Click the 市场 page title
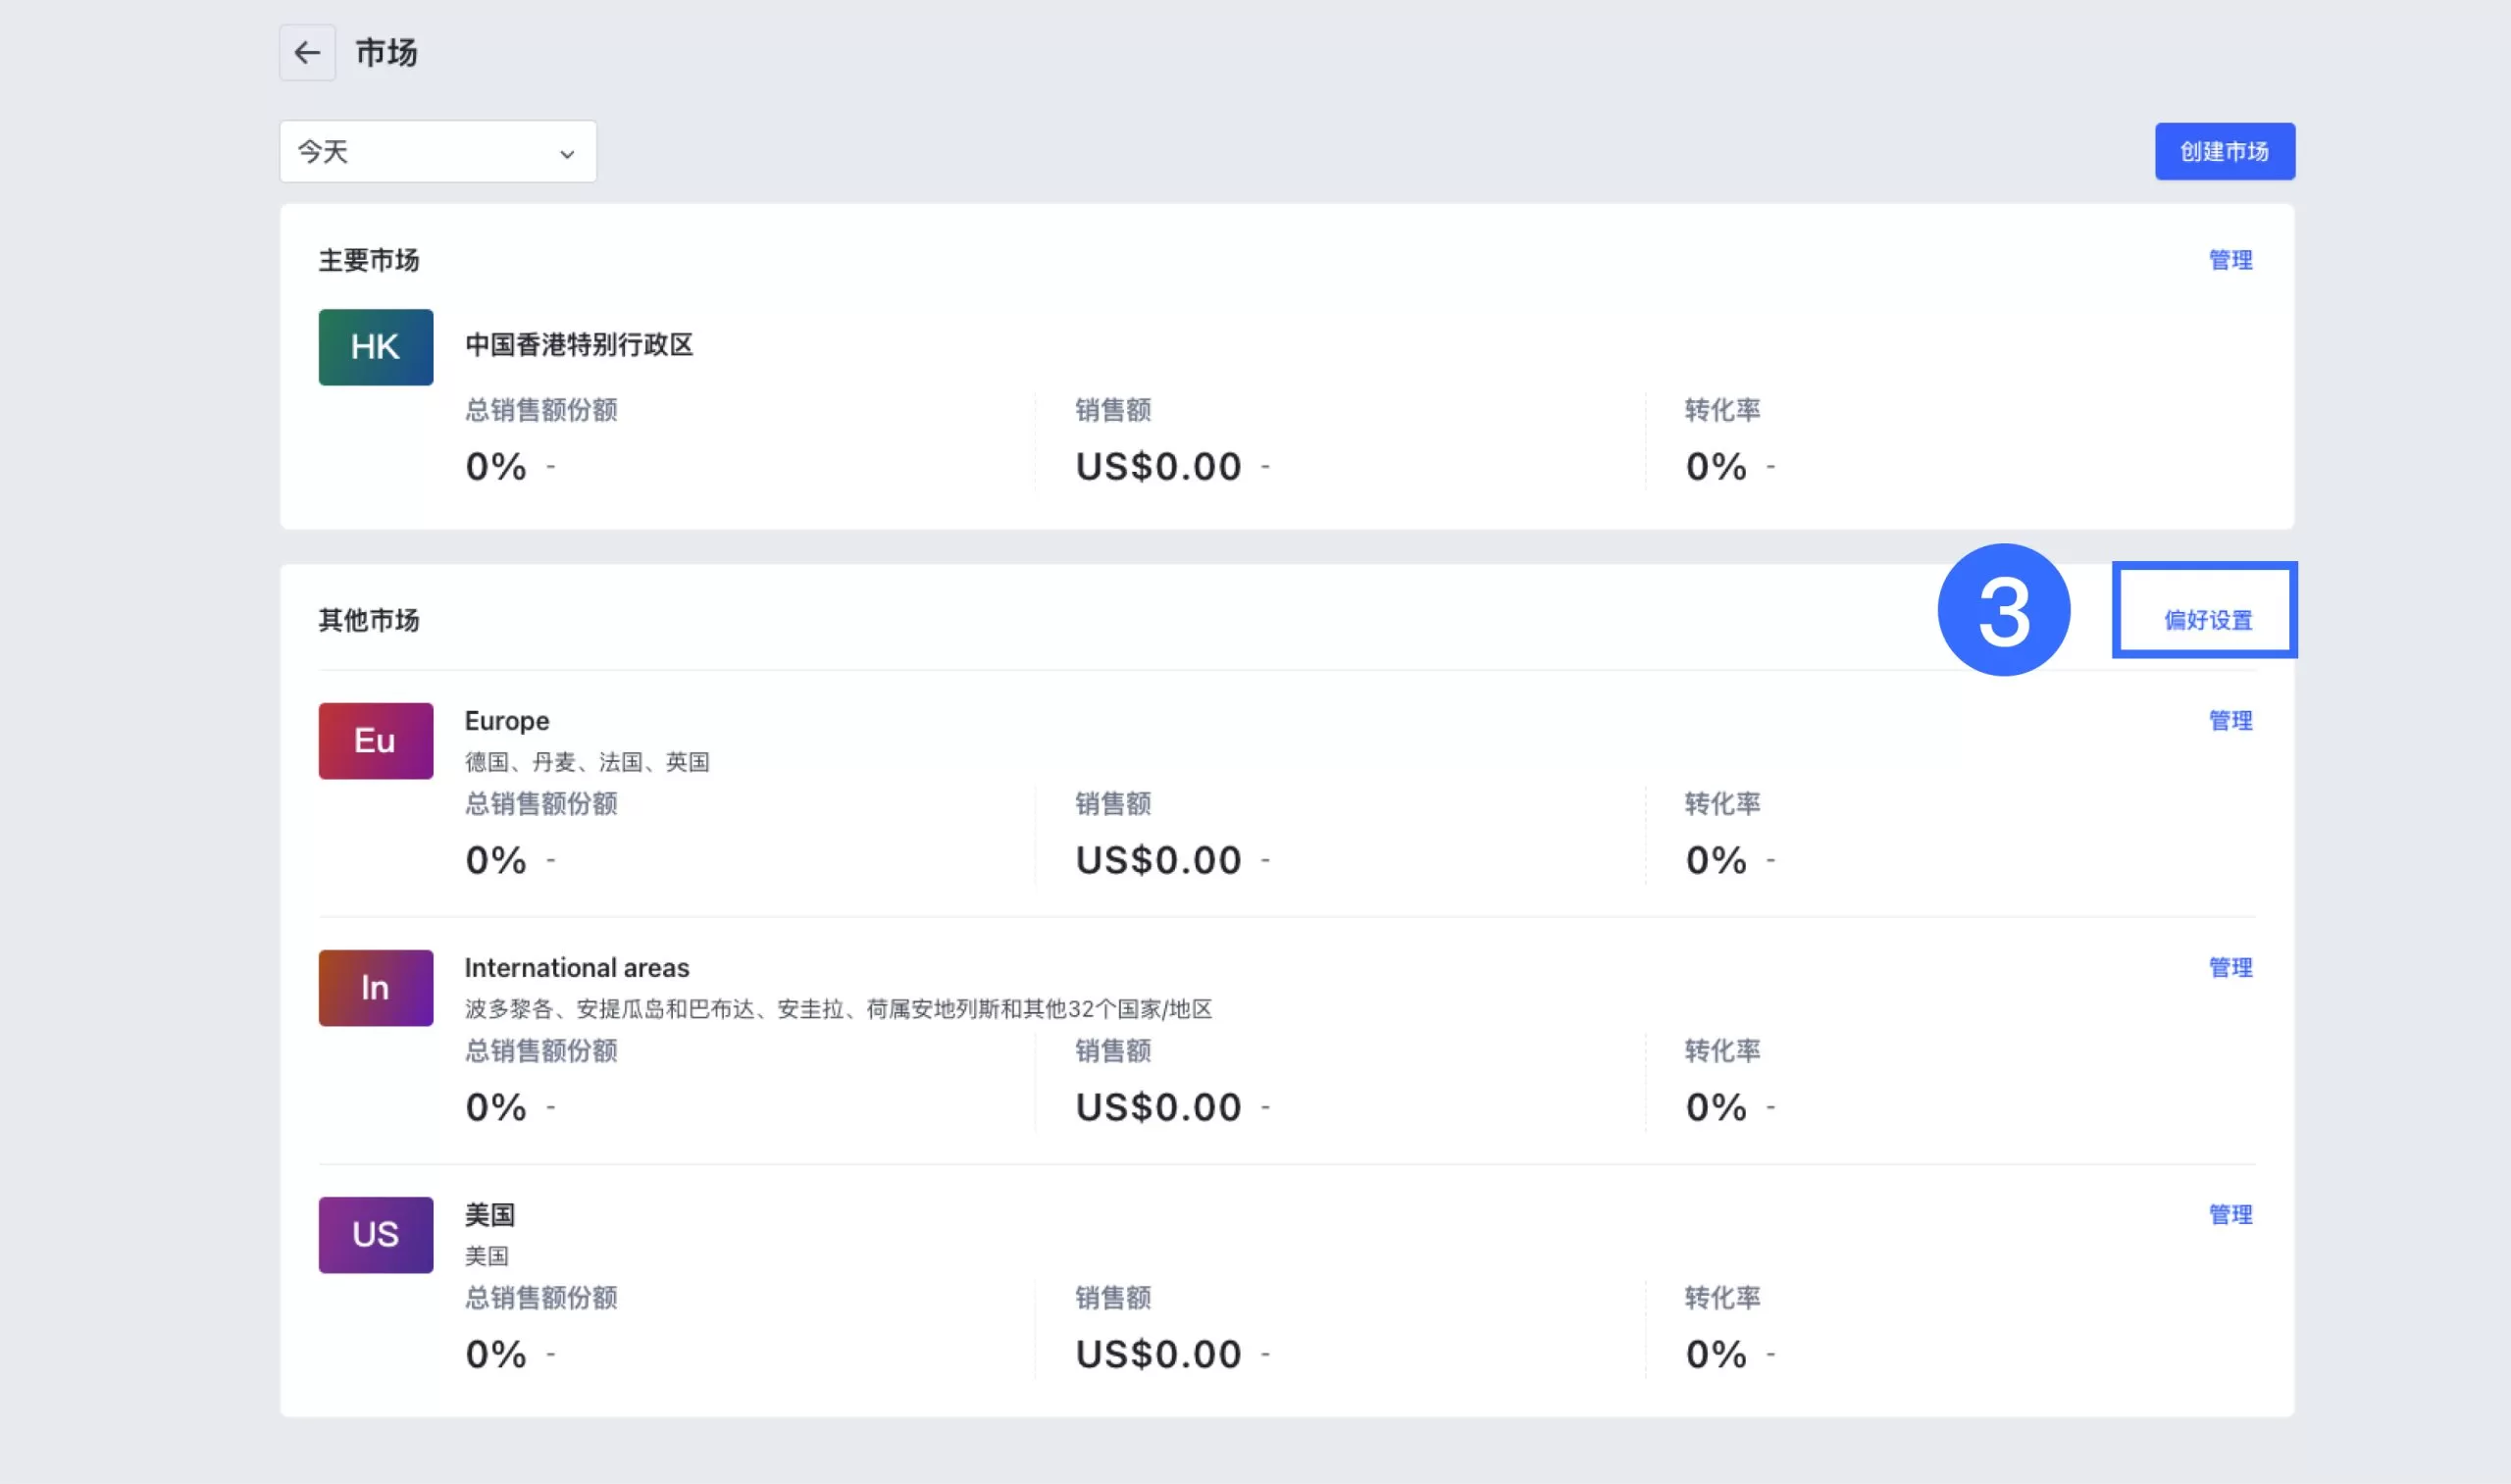 pos(387,52)
